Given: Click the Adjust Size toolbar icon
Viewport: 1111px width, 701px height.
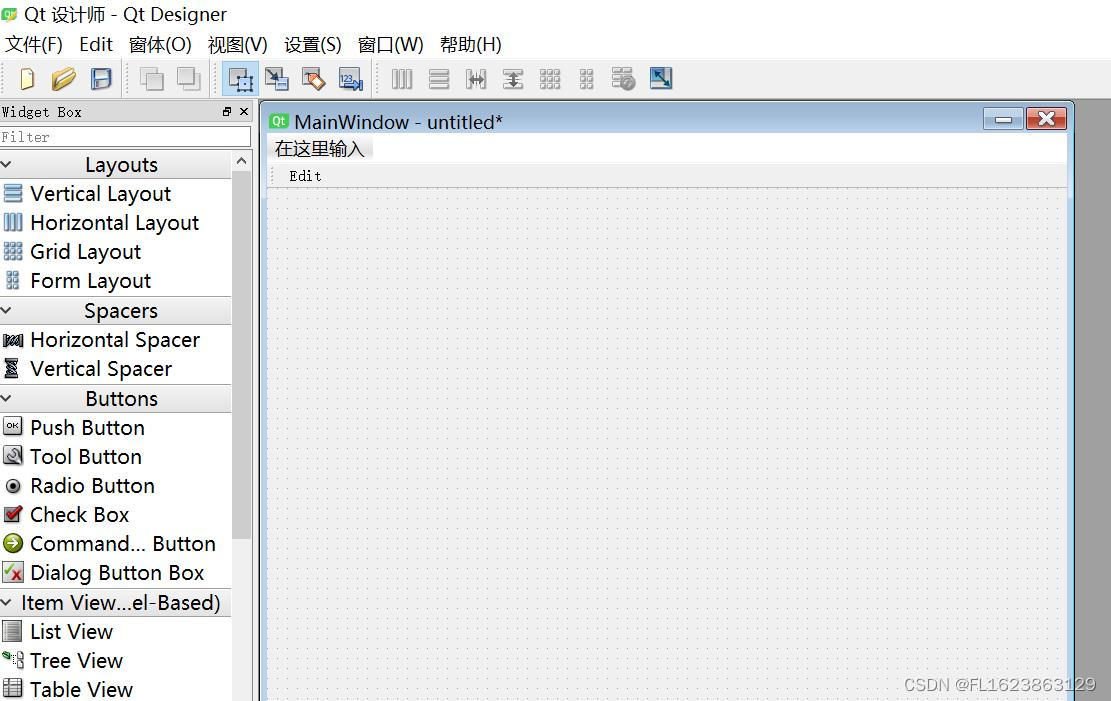Looking at the screenshot, I should [661, 79].
